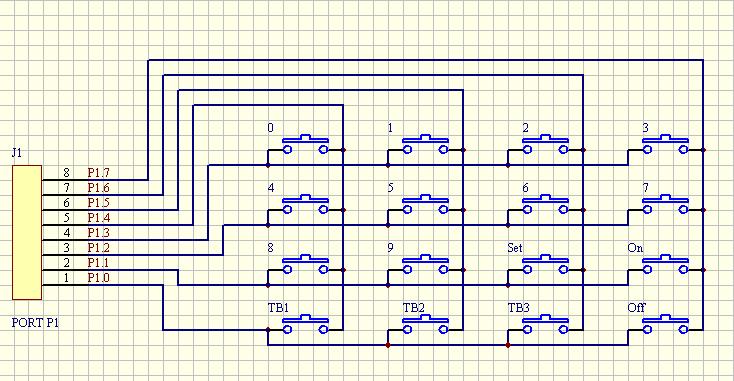Click the PORT P1 component text

click(35, 322)
